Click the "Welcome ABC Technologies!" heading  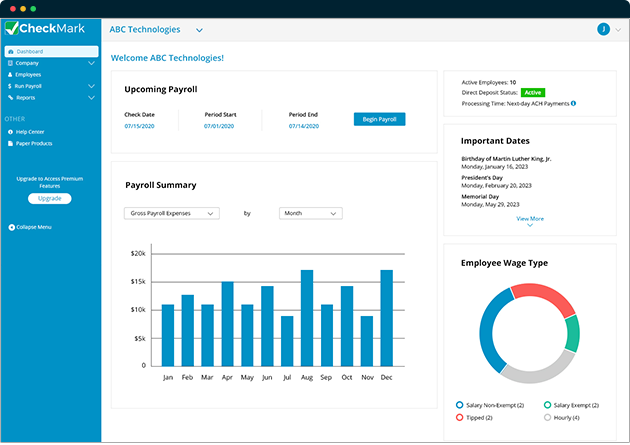click(167, 58)
